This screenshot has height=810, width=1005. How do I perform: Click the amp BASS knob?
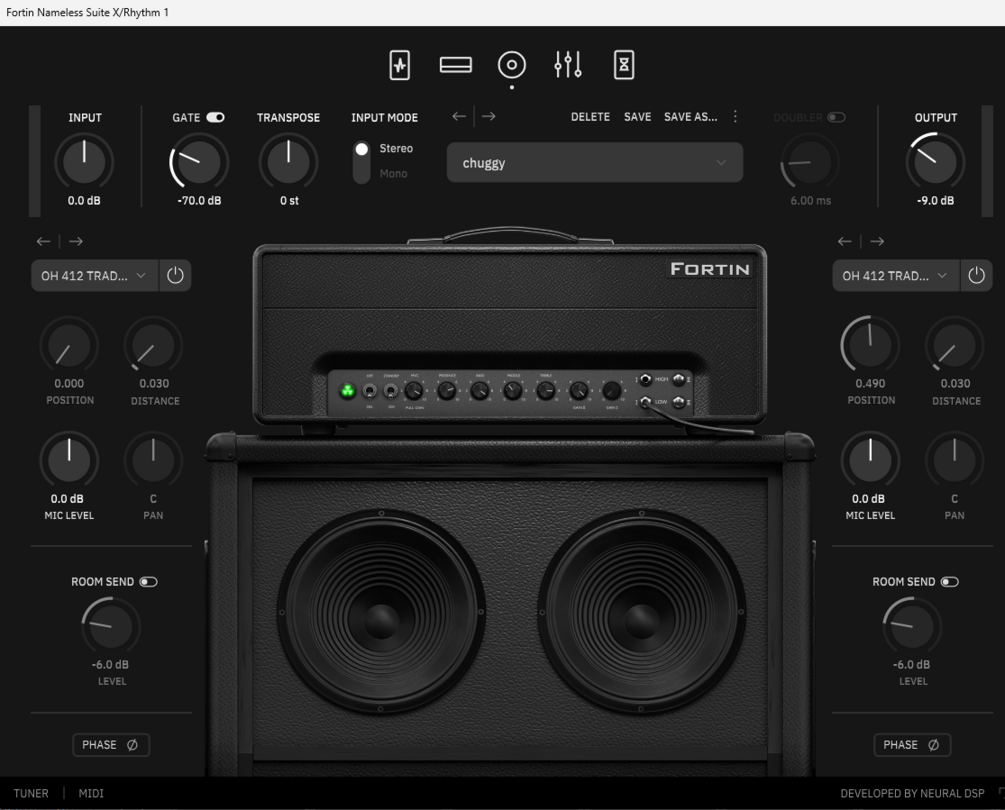pyautogui.click(x=479, y=390)
